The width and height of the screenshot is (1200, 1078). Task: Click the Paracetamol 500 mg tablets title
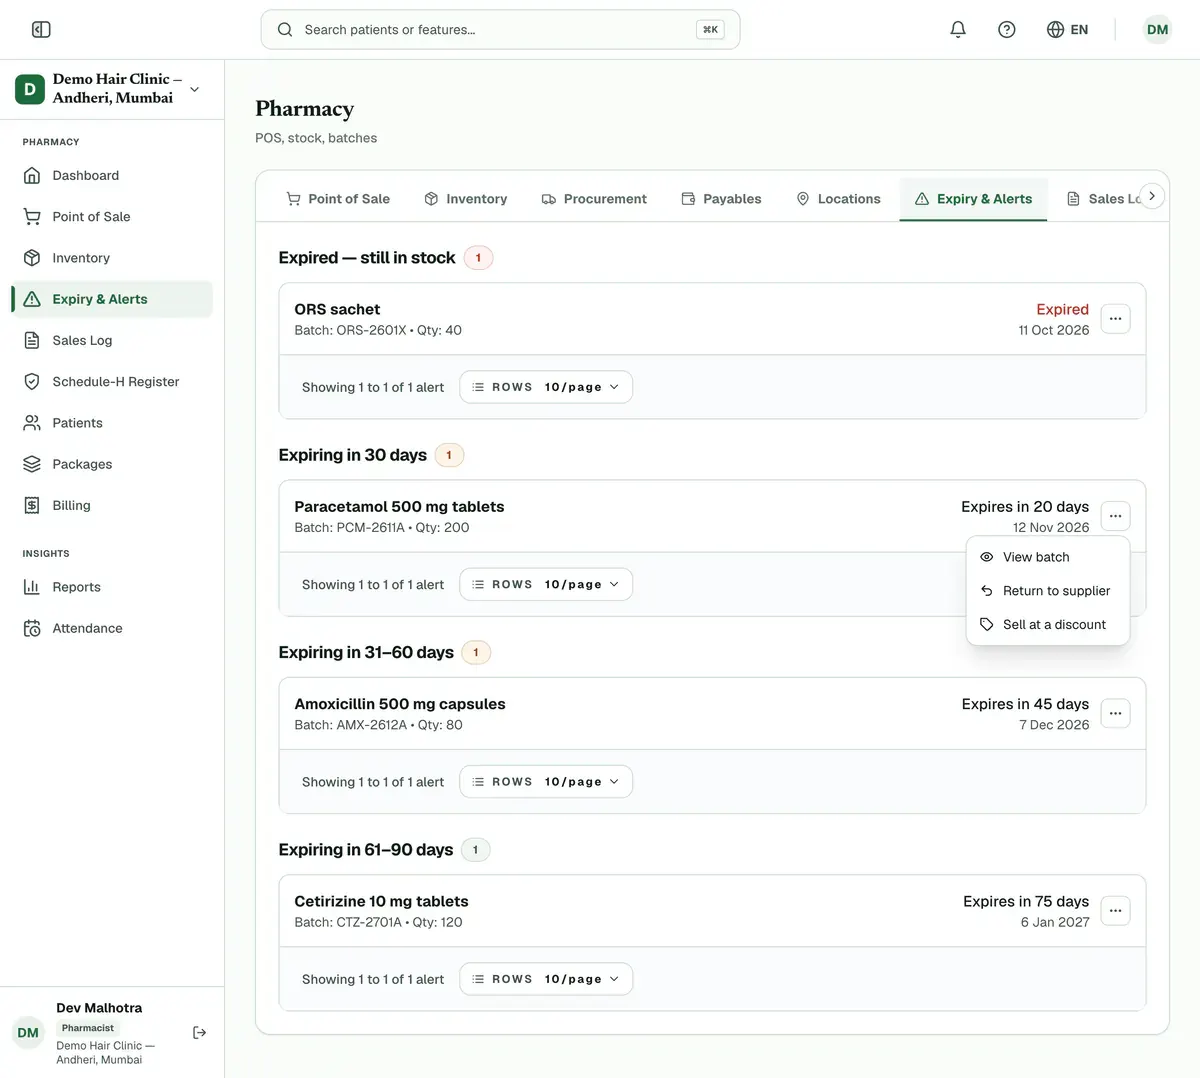(399, 507)
